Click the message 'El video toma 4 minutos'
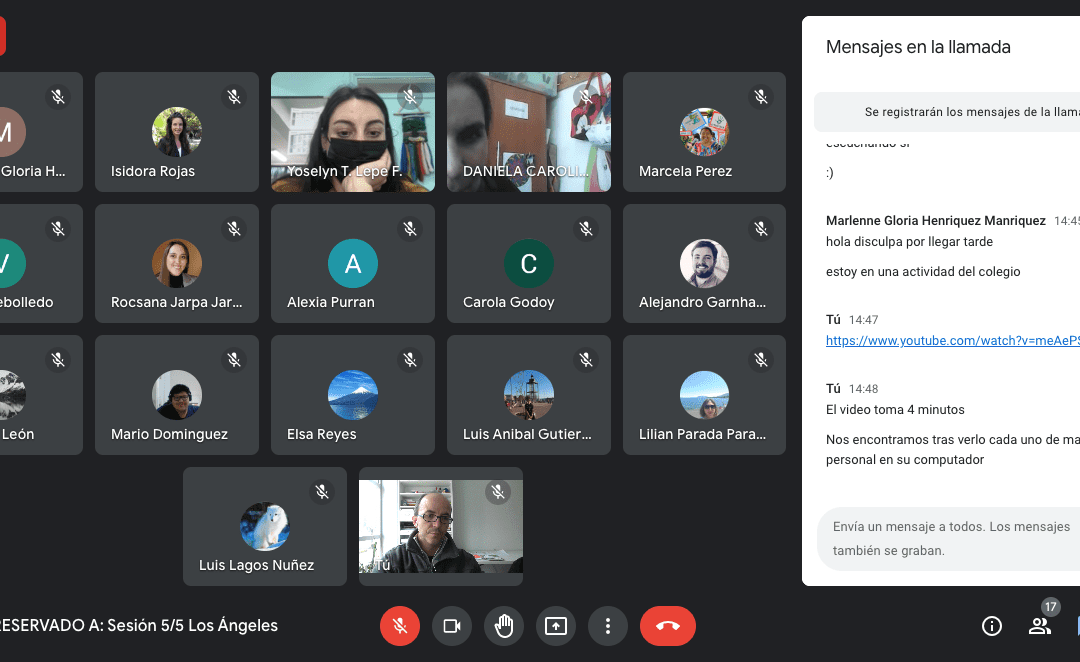 pos(895,410)
